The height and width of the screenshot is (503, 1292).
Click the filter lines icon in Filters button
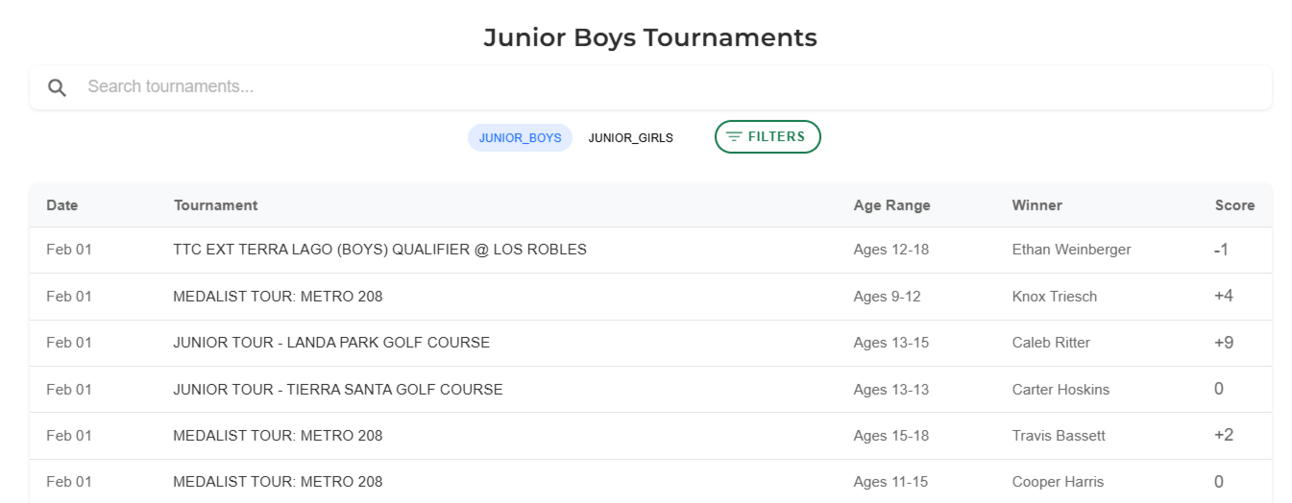coord(734,137)
